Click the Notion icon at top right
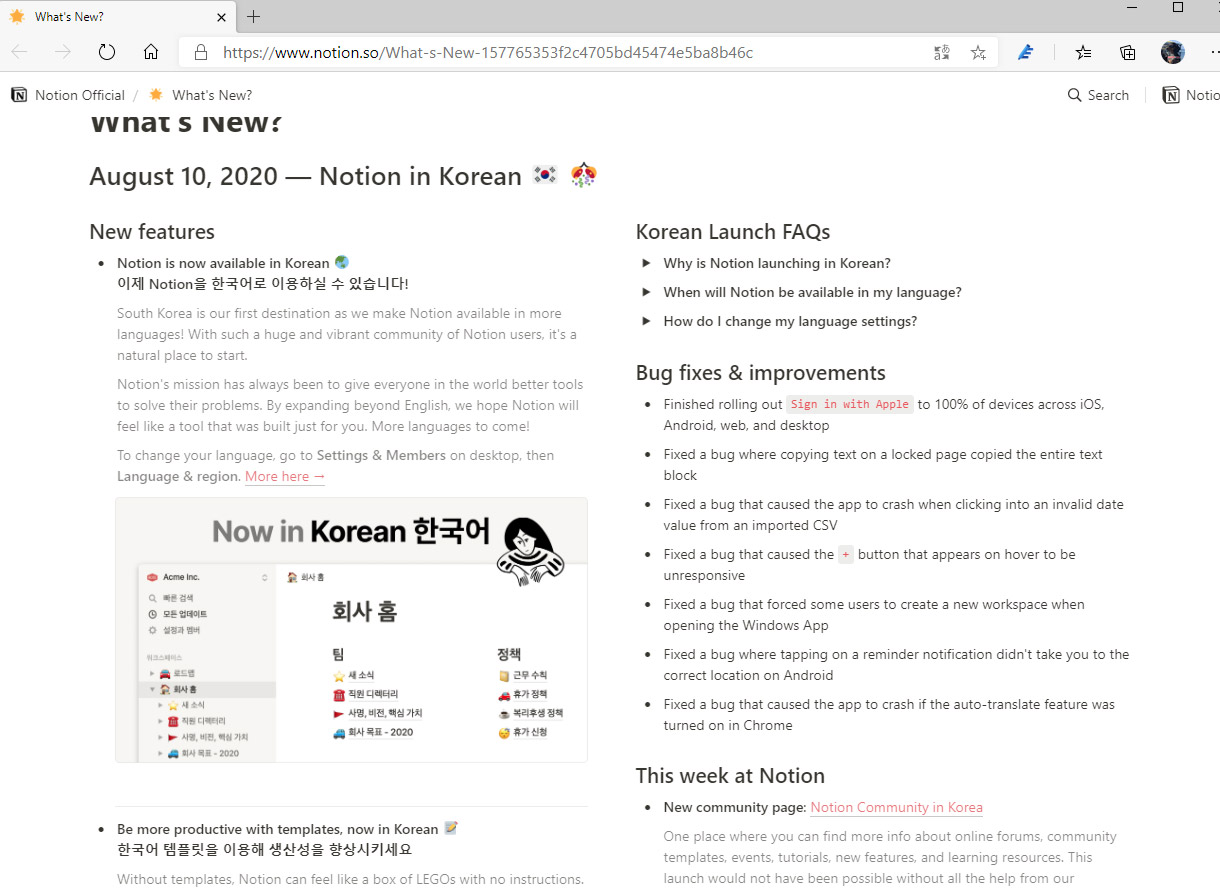Screen dimensions: 1220x888 [1170, 95]
